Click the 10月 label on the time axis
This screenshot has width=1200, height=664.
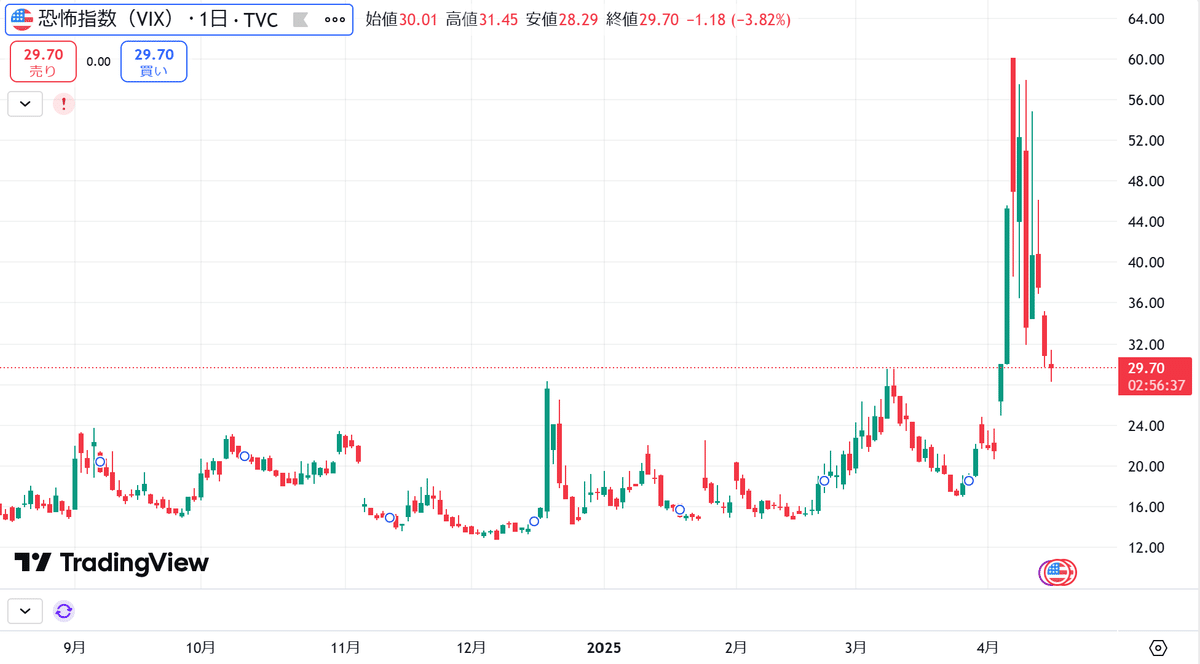click(201, 648)
